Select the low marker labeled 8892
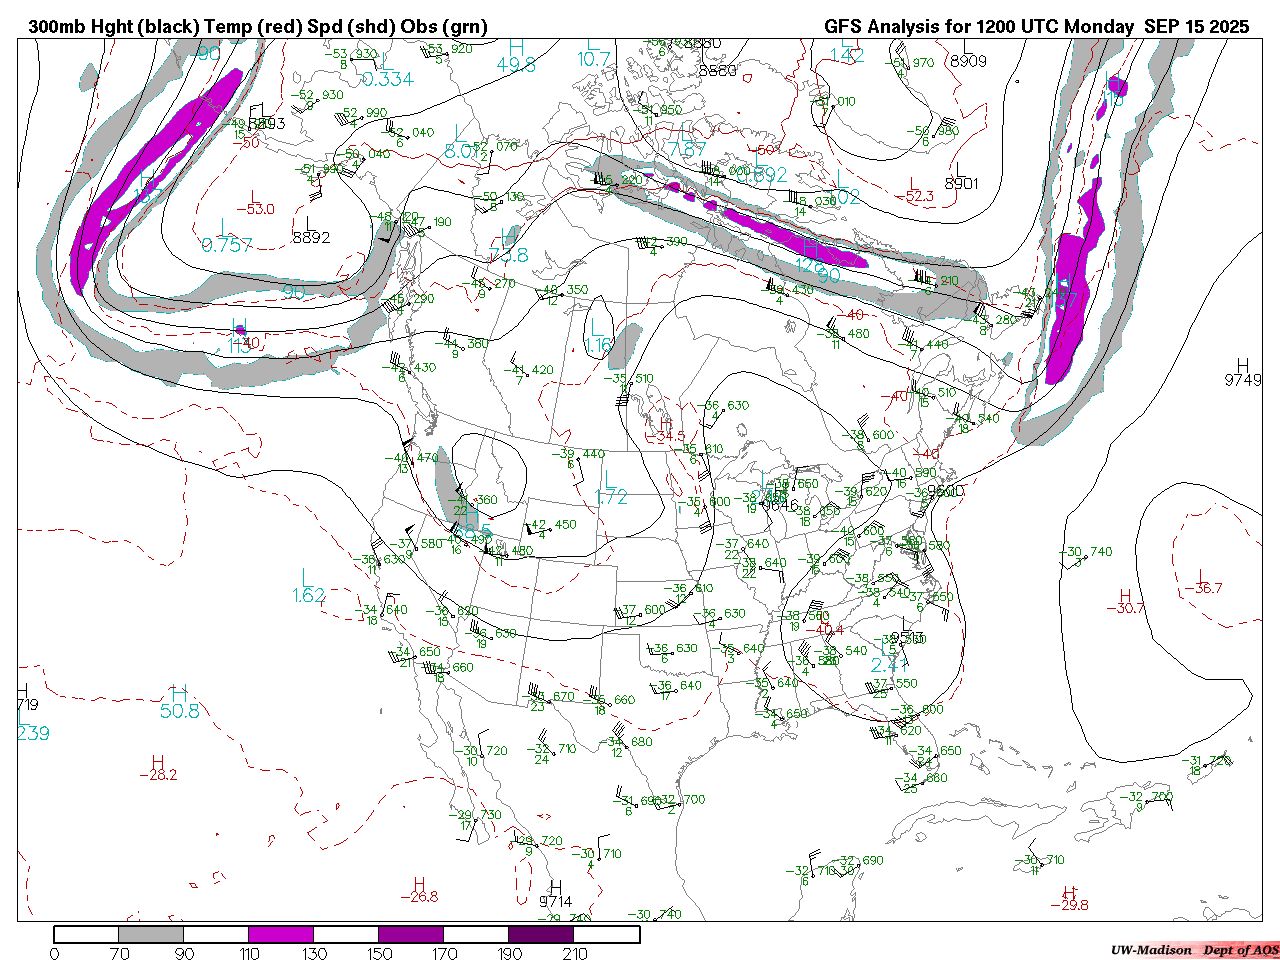The height and width of the screenshot is (960, 1280). [x=309, y=224]
